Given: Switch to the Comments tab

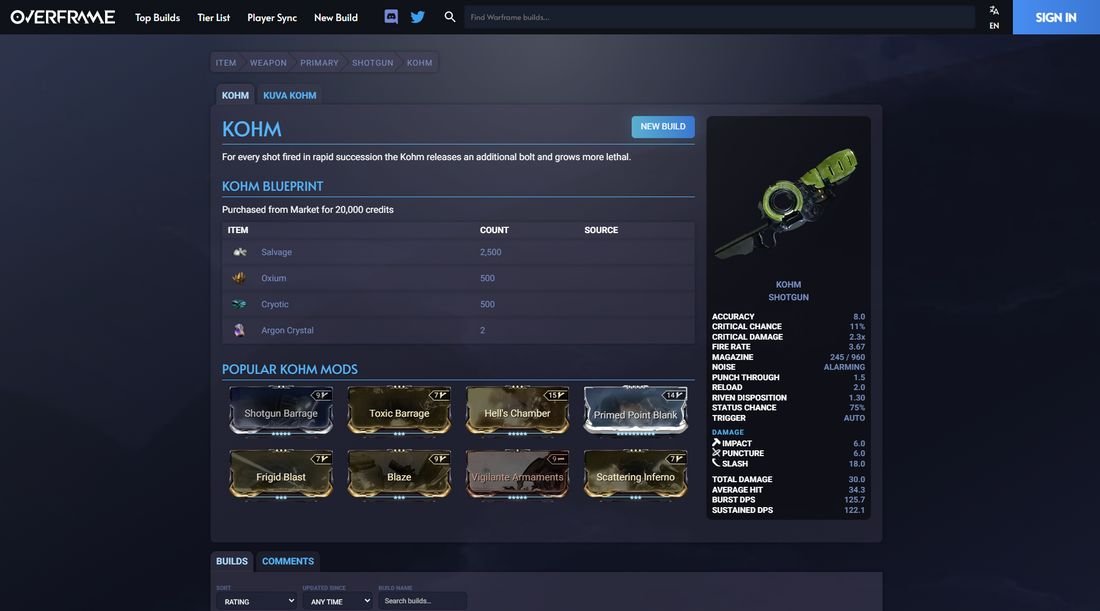Looking at the screenshot, I should pyautogui.click(x=288, y=561).
